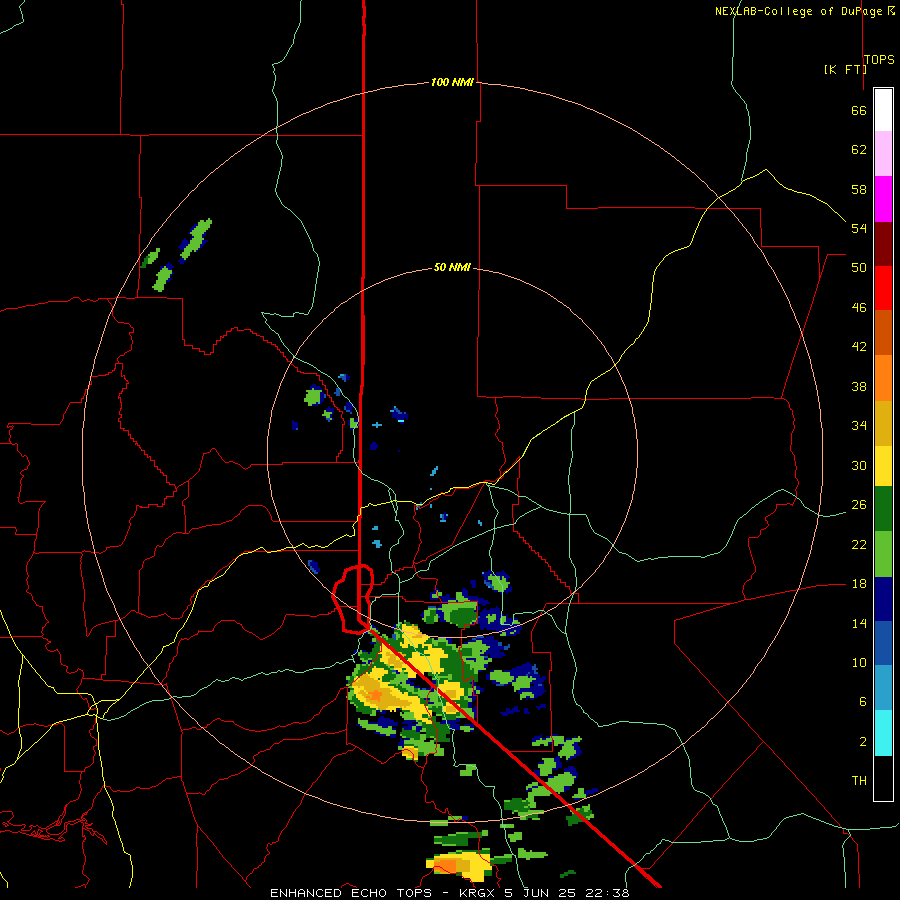This screenshot has width=900, height=900.
Task: Click the bright red 46-50 kft swatch
Action: pyautogui.click(x=883, y=288)
